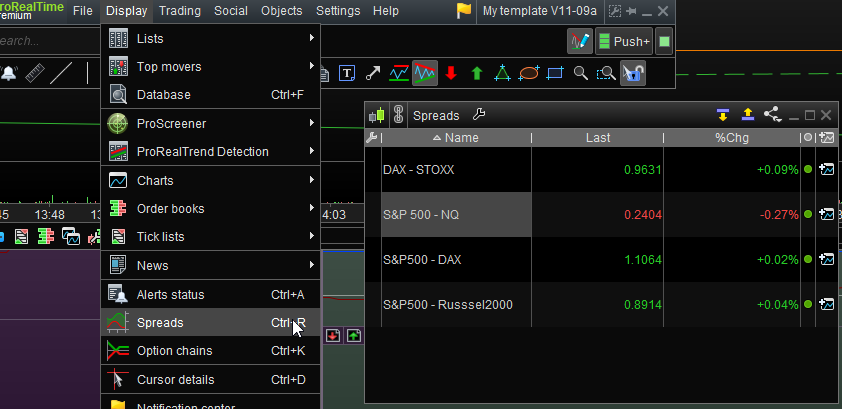Open Database from Display menu
The height and width of the screenshot is (409, 842).
pos(210,94)
